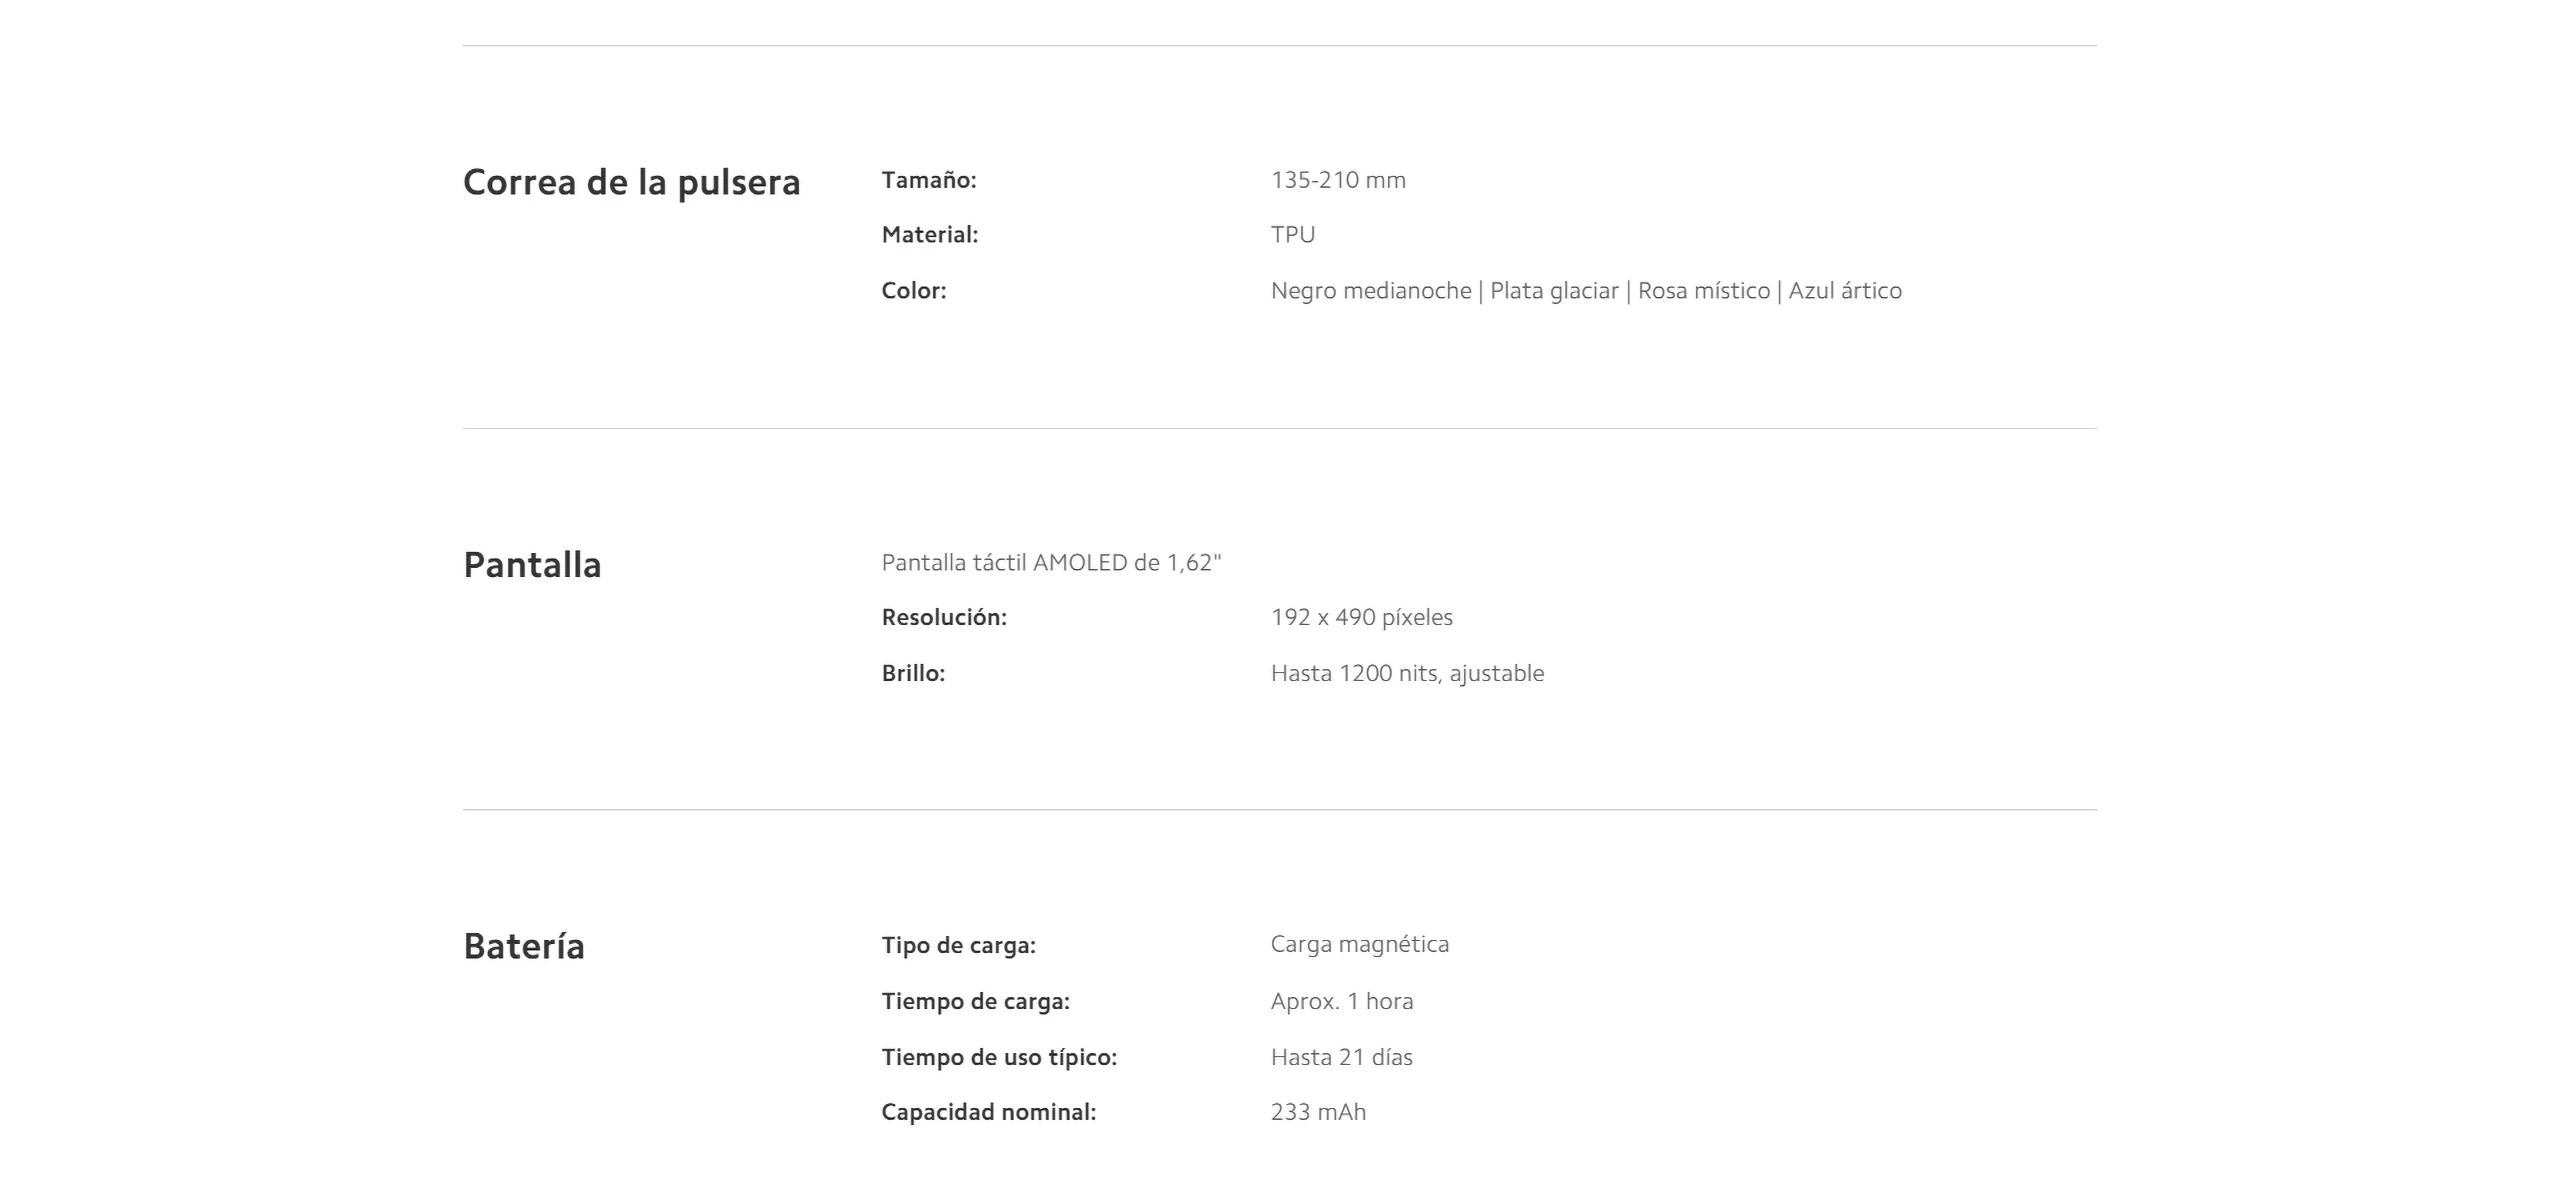Select the "Tamaño:" label

click(928, 180)
